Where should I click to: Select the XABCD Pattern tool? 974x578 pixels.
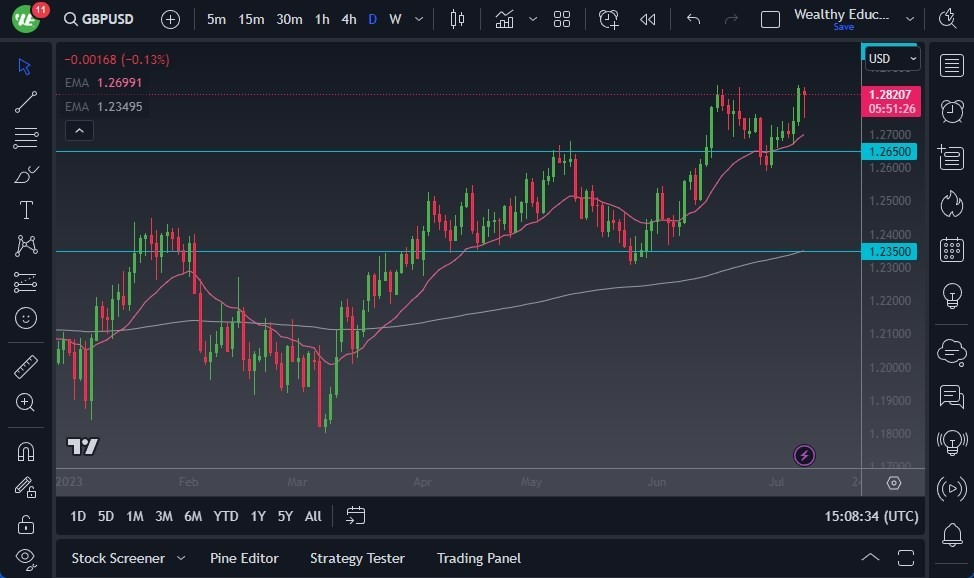pyautogui.click(x=25, y=245)
